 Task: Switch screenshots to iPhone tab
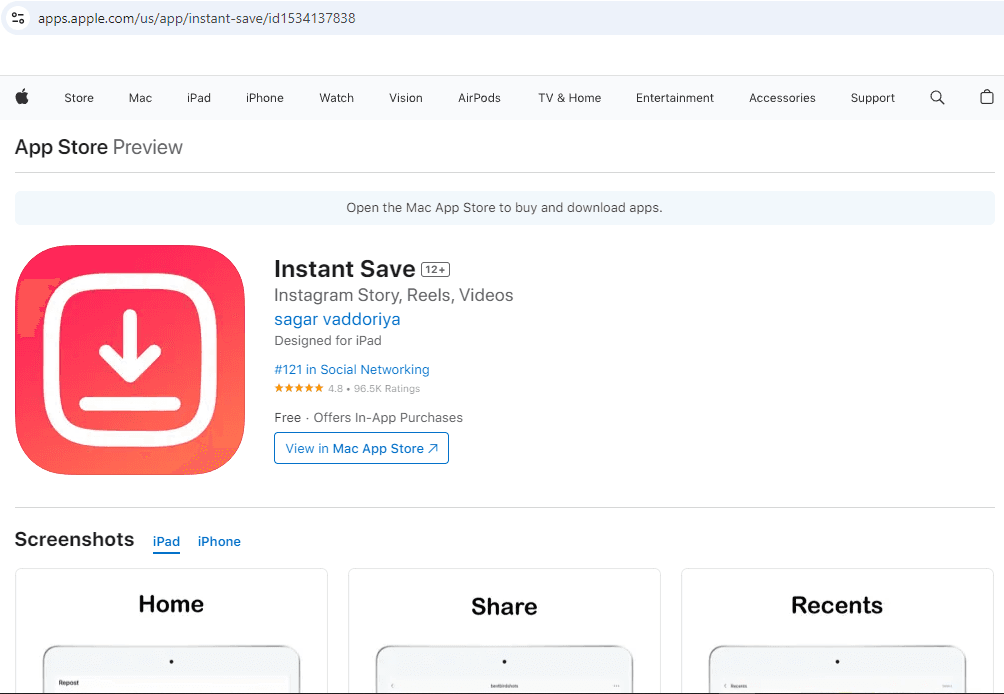click(219, 542)
